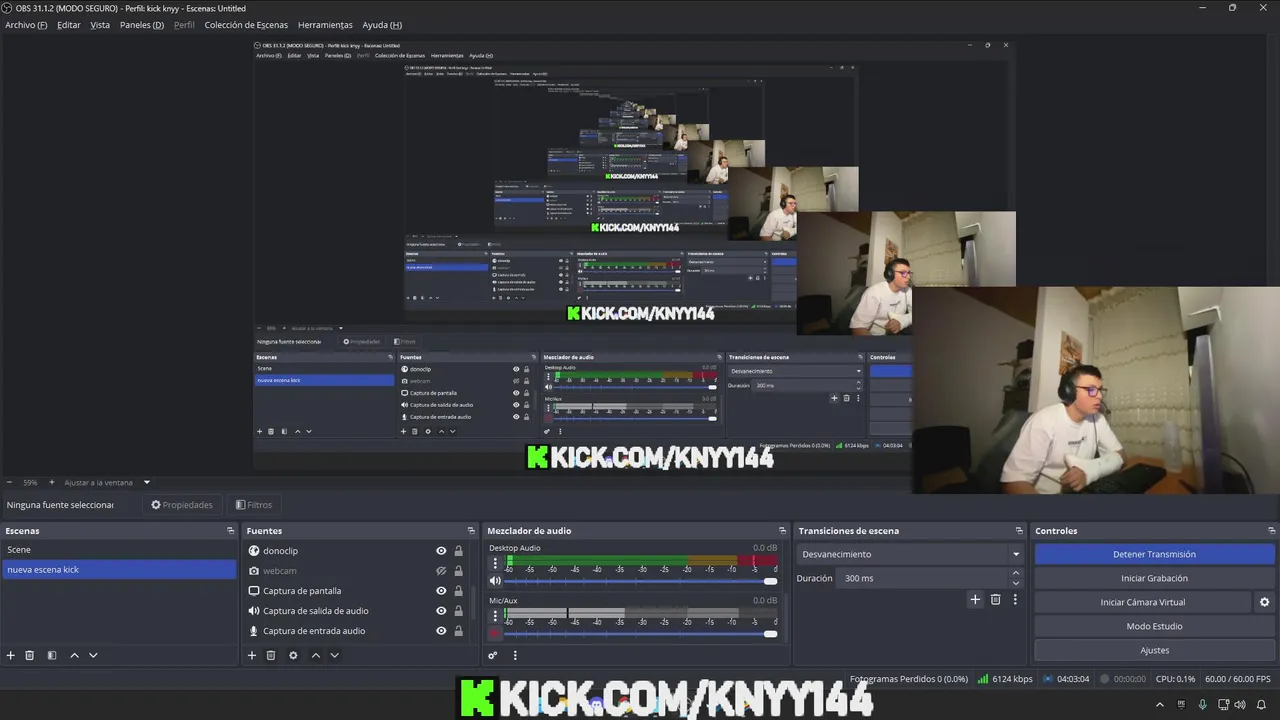Remove the selected source using the trash icon
This screenshot has width=1280, height=720.
pyautogui.click(x=271, y=655)
